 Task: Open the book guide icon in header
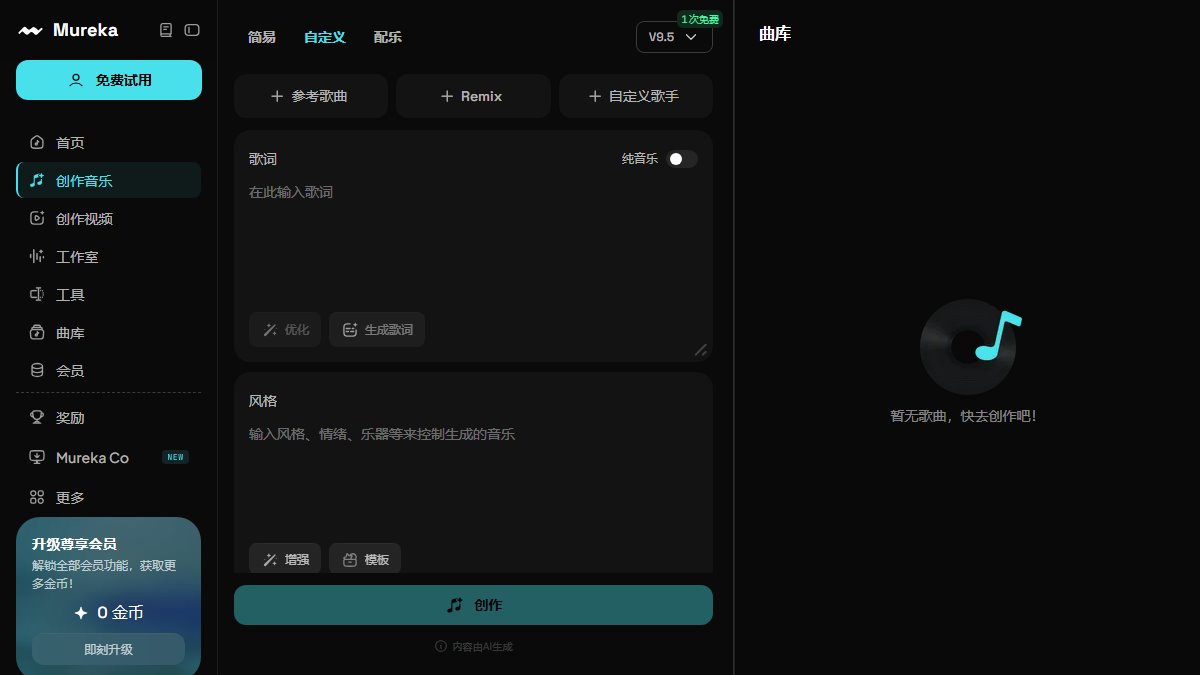(166, 30)
